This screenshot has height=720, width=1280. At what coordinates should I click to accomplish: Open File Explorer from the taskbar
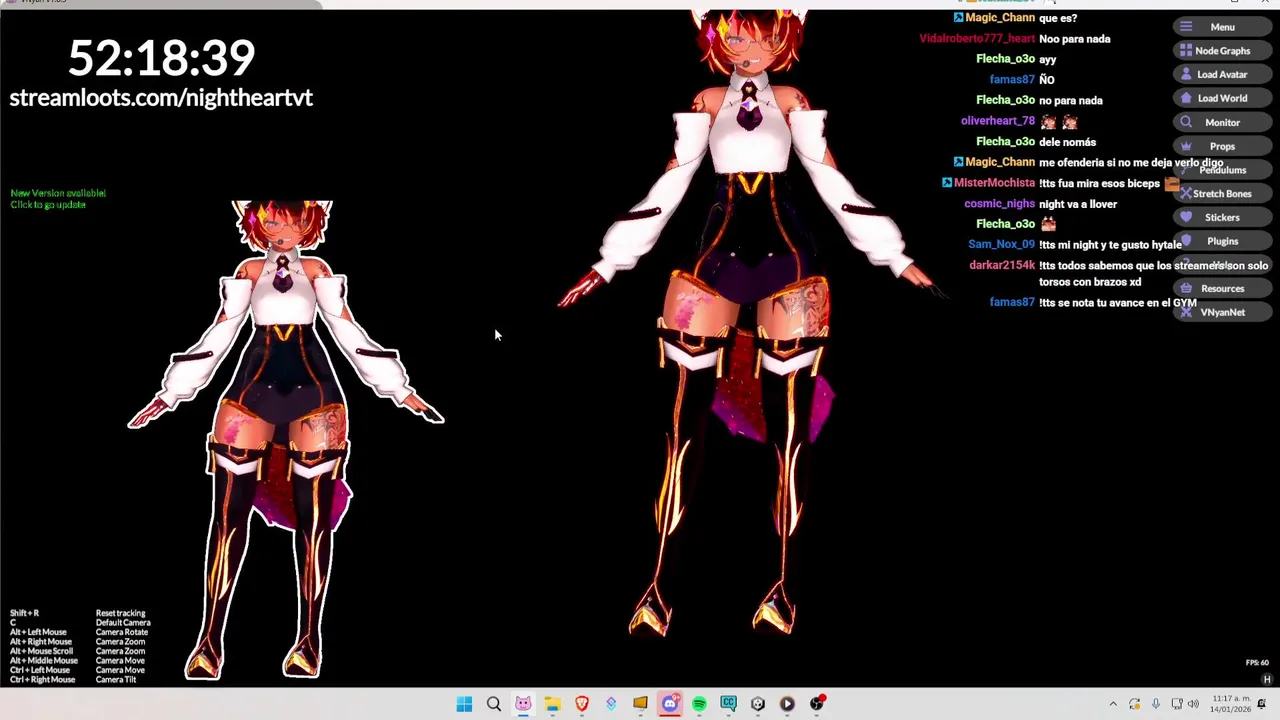coord(552,704)
